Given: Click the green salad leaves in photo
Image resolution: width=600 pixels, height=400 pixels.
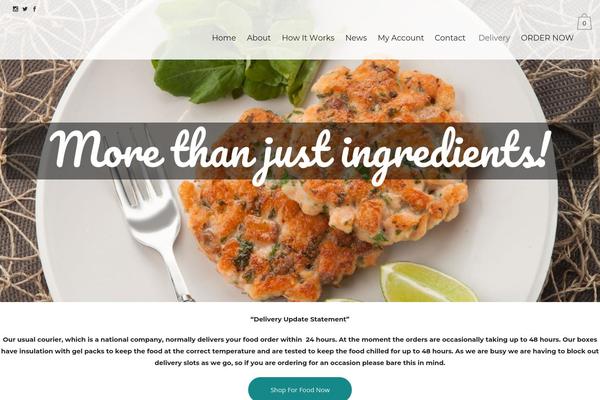Looking at the screenshot, I should (235, 78).
